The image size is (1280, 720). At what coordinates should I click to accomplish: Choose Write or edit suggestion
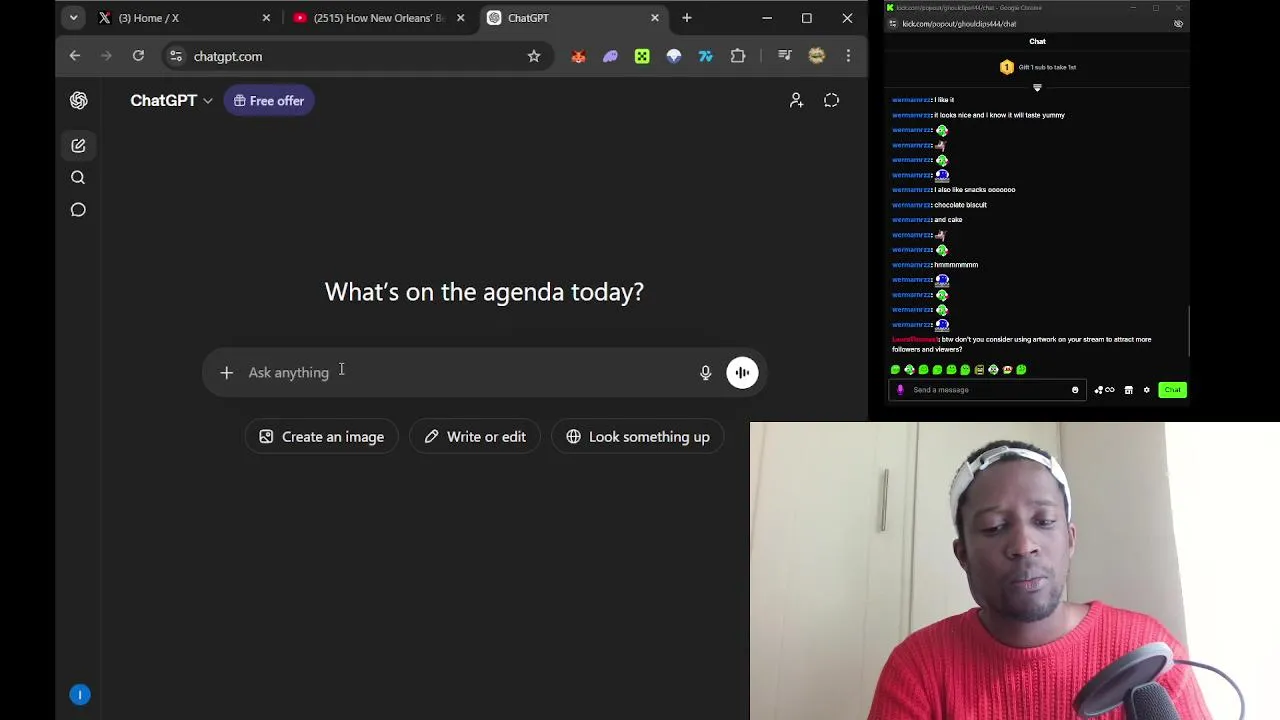pyautogui.click(x=474, y=437)
